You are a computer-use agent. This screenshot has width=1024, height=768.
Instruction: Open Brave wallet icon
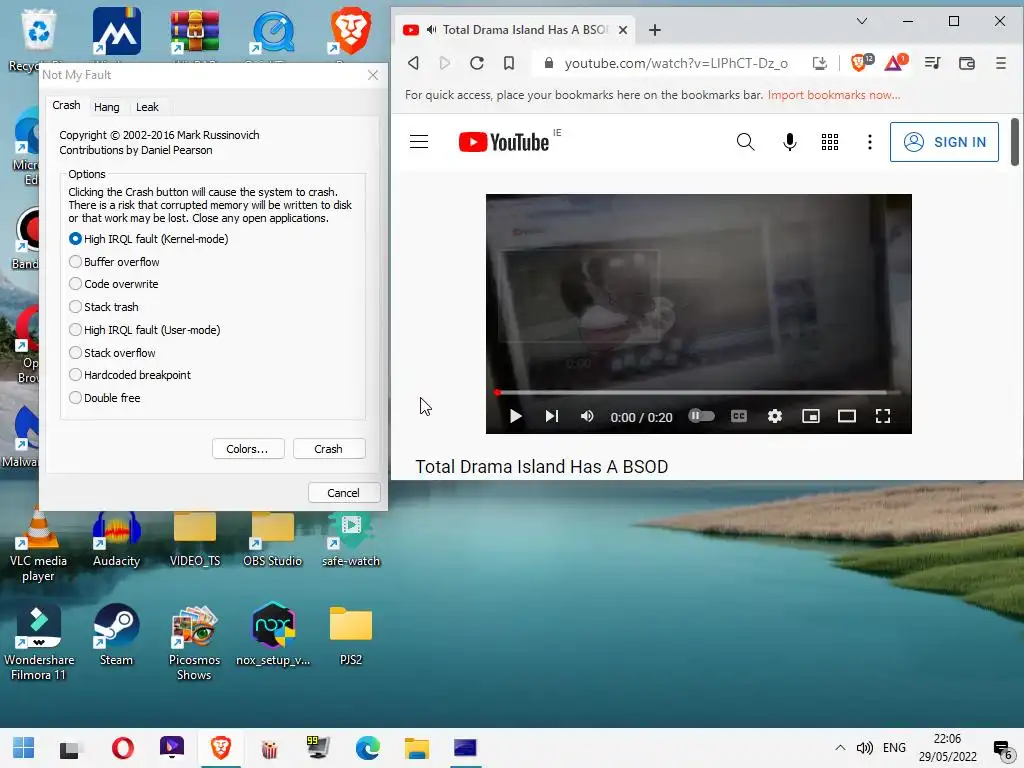point(967,63)
